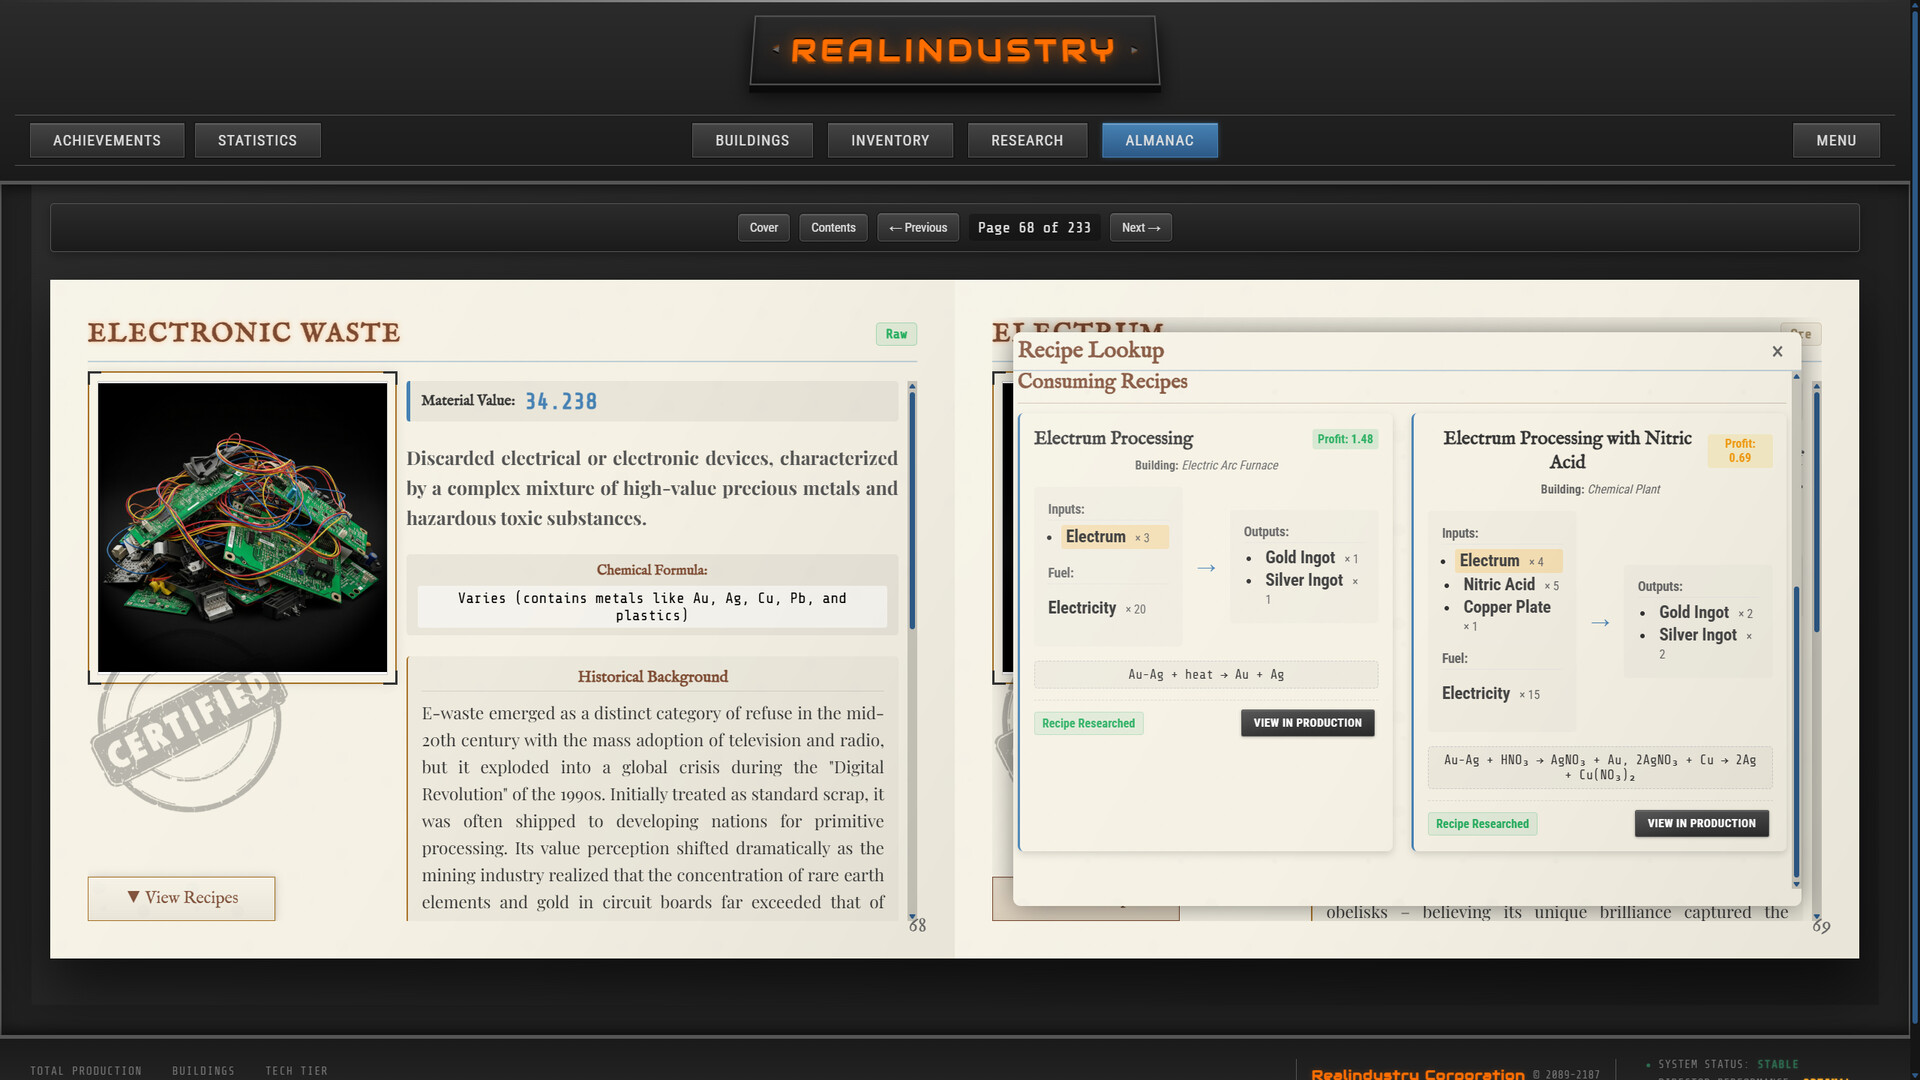Open the Contents page
The width and height of the screenshot is (1920, 1080).
tap(832, 227)
